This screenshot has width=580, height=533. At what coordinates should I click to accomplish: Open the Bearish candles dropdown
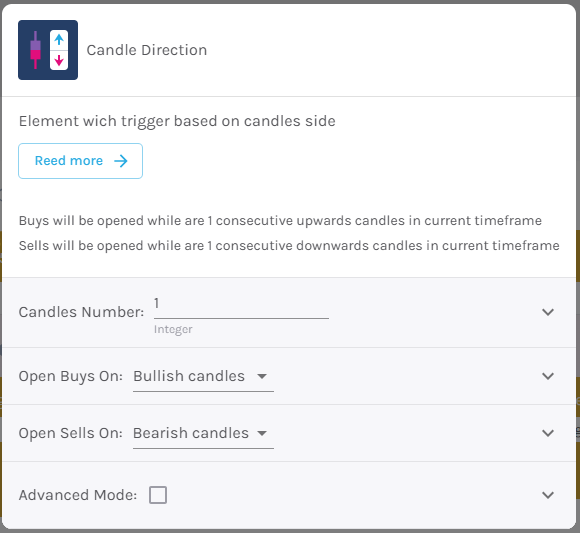point(203,434)
